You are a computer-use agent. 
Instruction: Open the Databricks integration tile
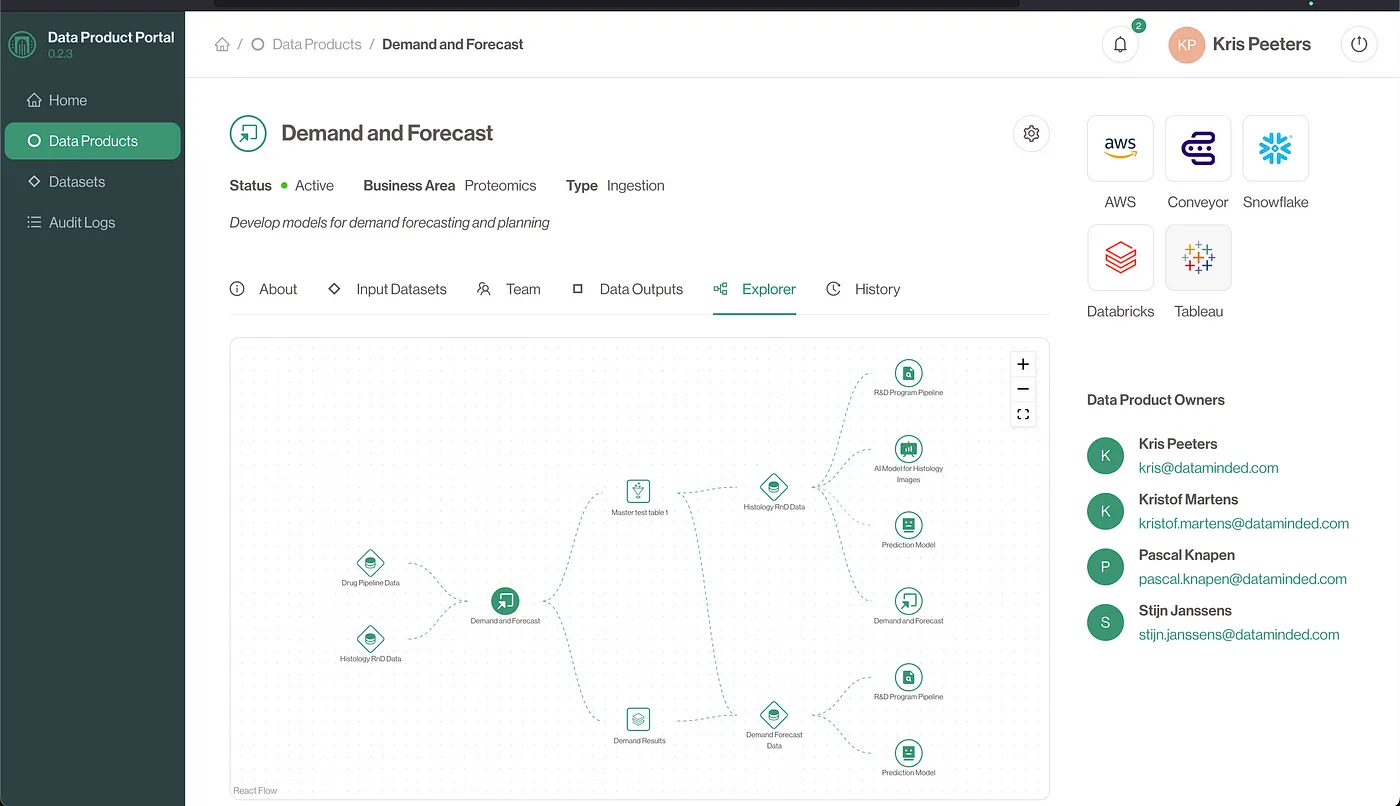click(x=1120, y=257)
